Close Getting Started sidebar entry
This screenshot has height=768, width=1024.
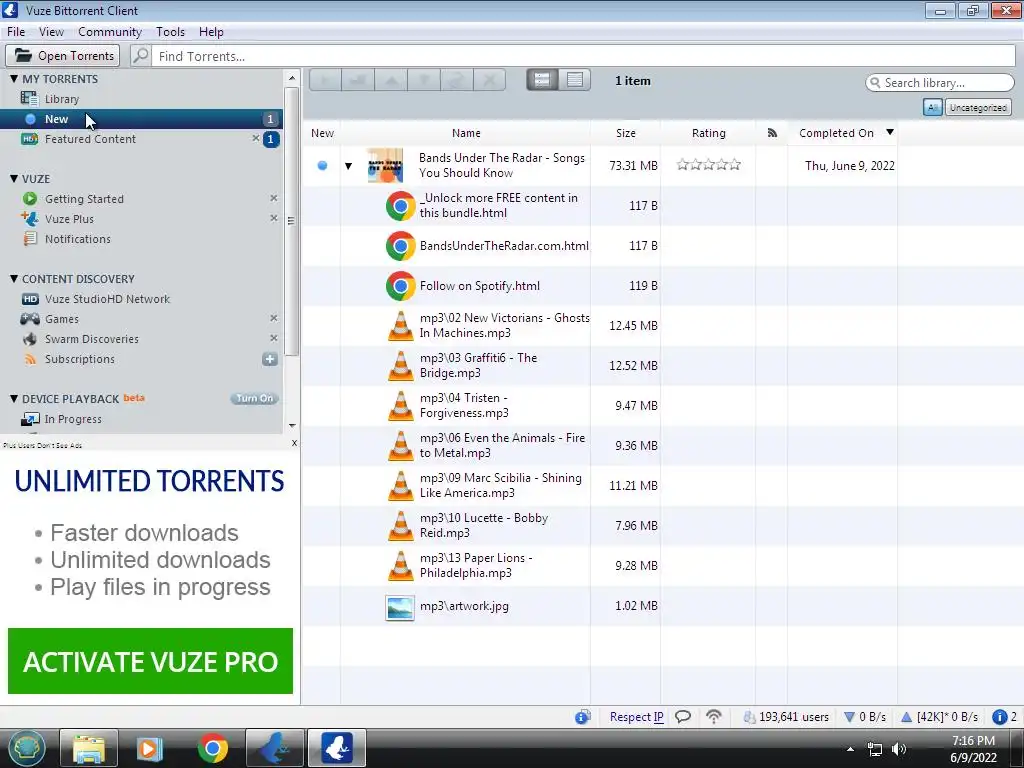coord(274,198)
